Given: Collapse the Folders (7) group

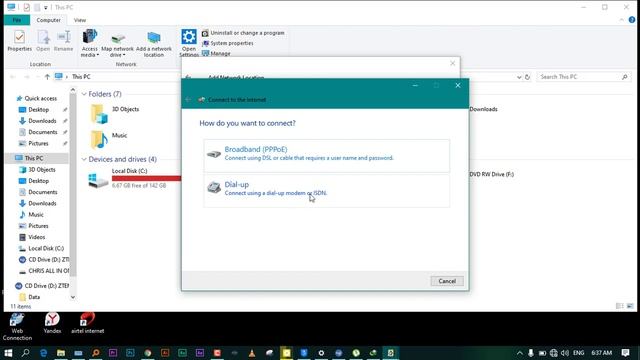Looking at the screenshot, I should tap(84, 94).
